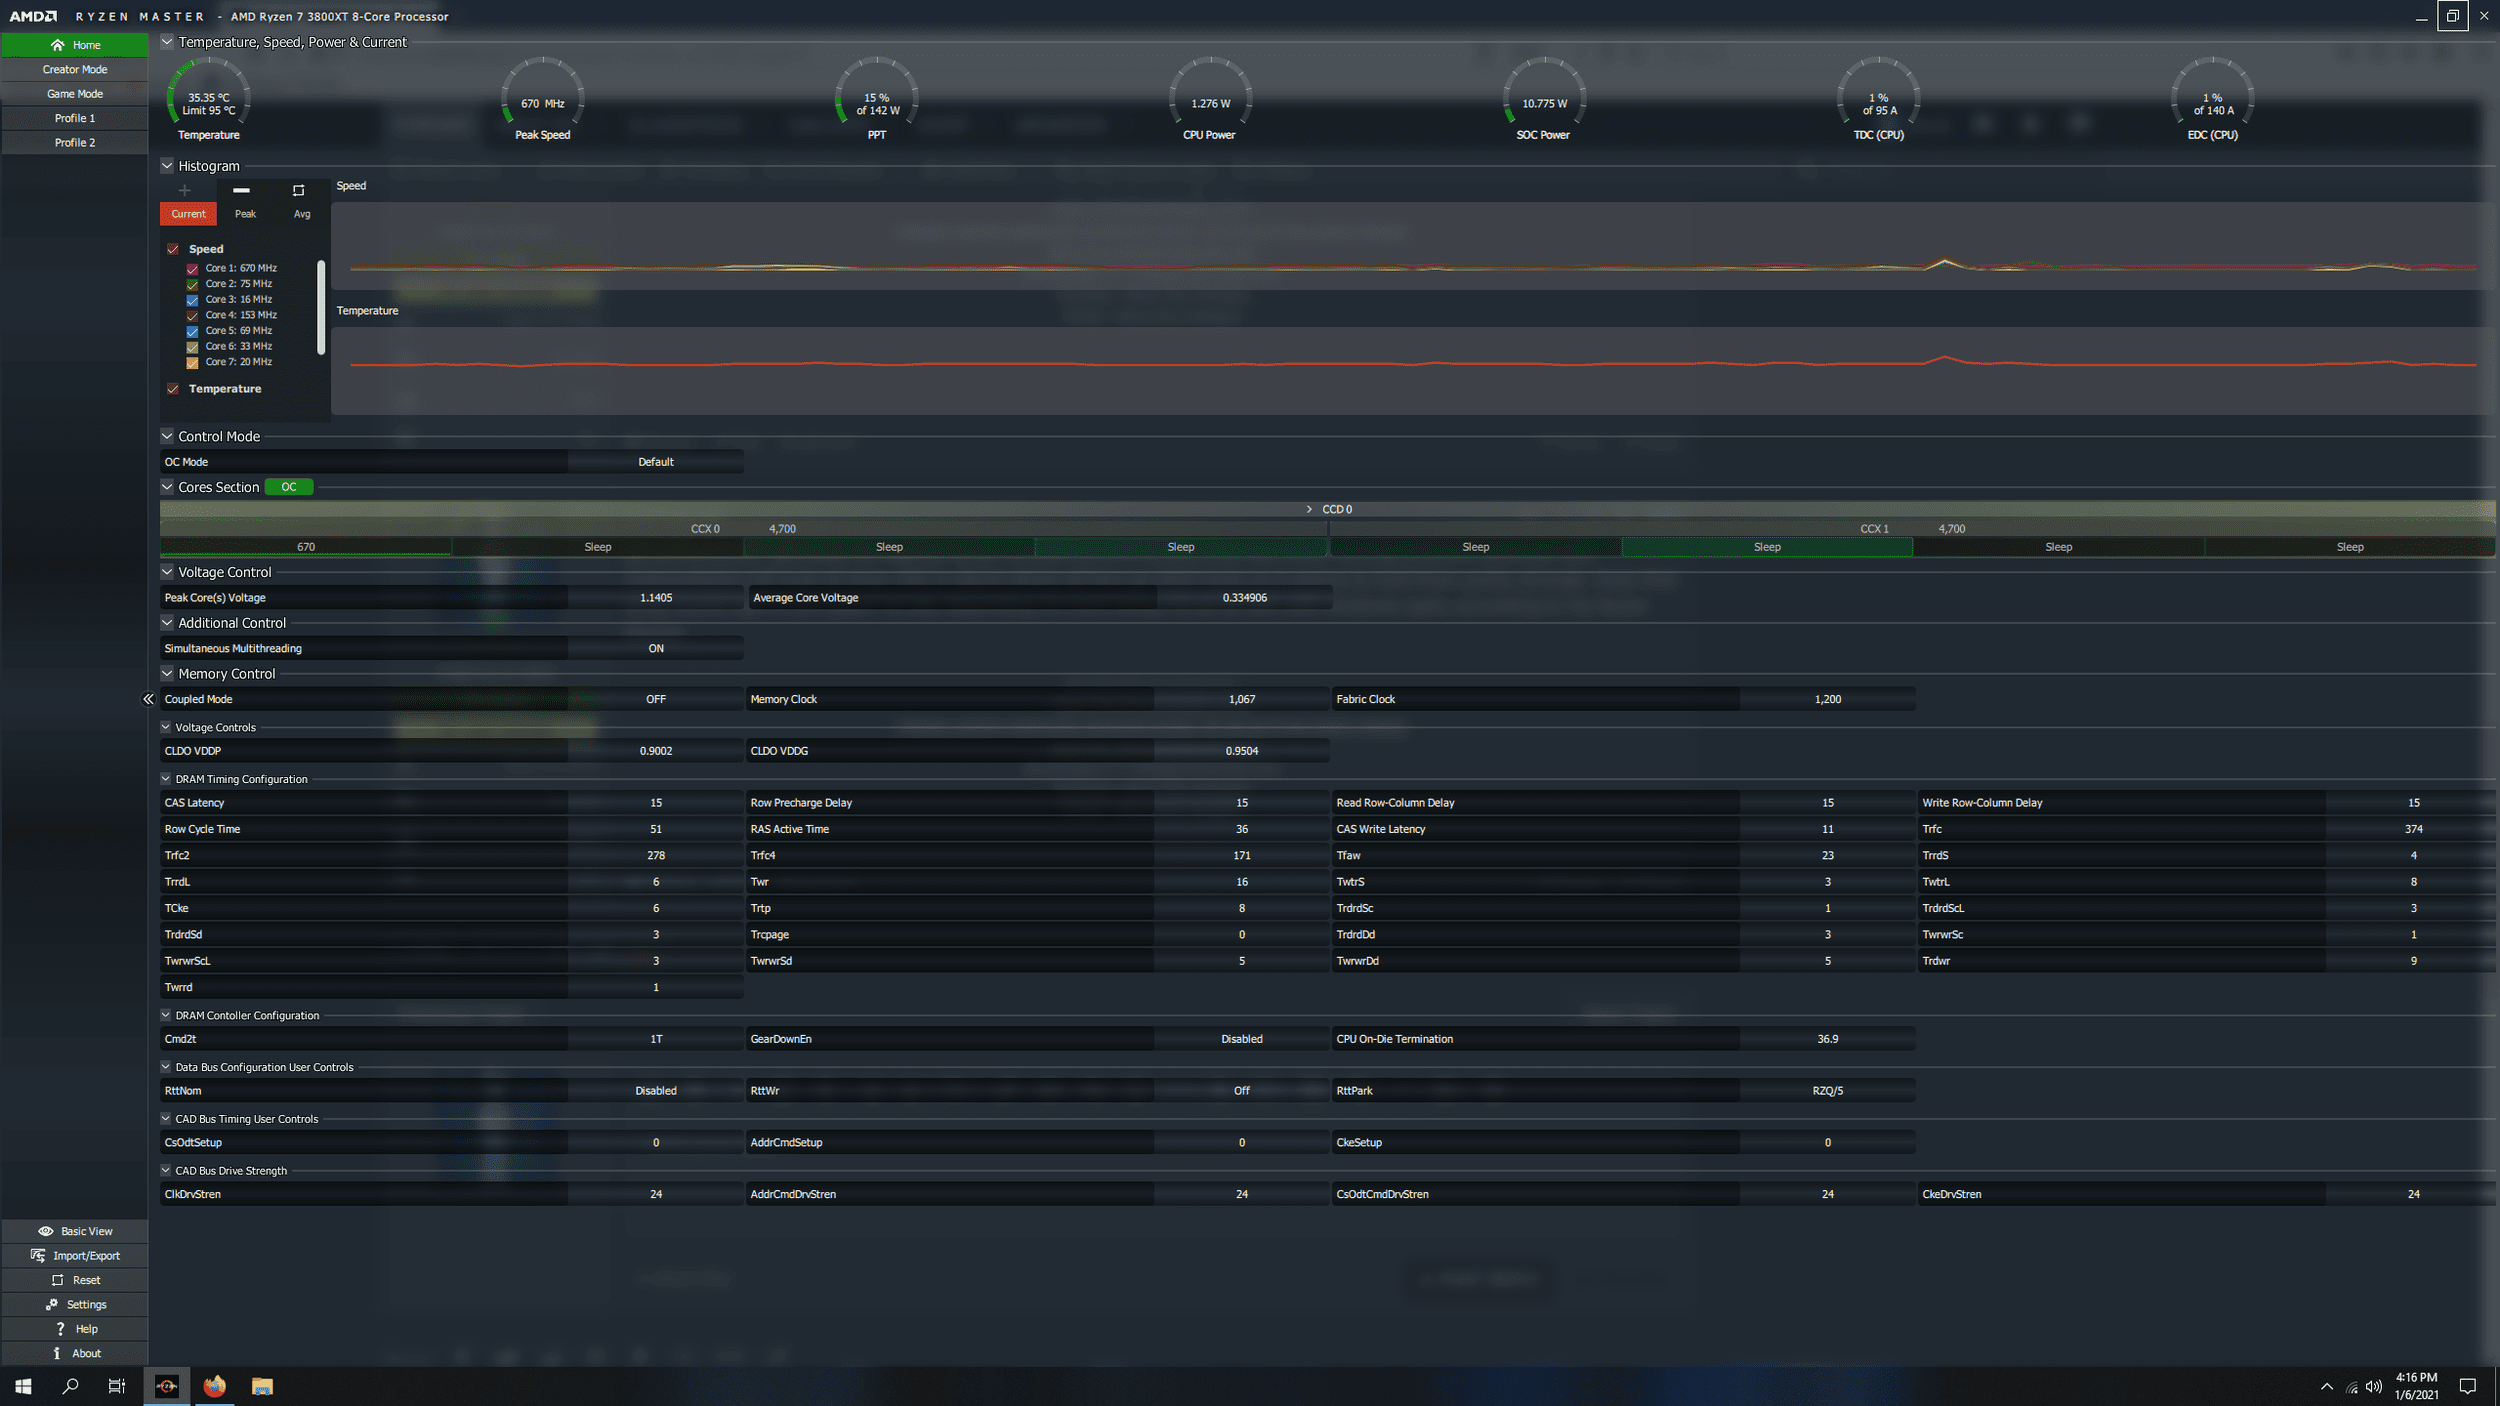The height and width of the screenshot is (1406, 2500).
Task: Click the network tray icon
Action: (2351, 1387)
